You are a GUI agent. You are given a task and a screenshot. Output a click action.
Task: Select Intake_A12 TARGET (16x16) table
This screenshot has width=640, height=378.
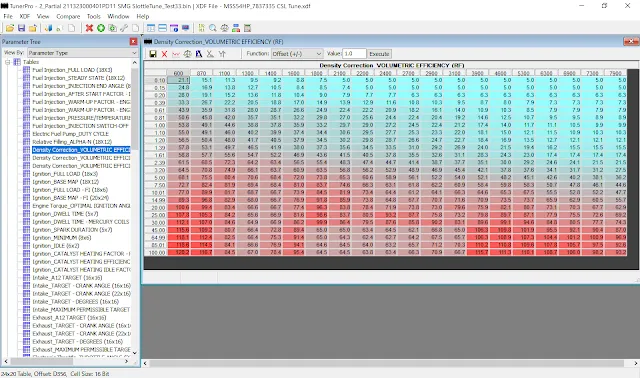pyautogui.click(x=67, y=278)
